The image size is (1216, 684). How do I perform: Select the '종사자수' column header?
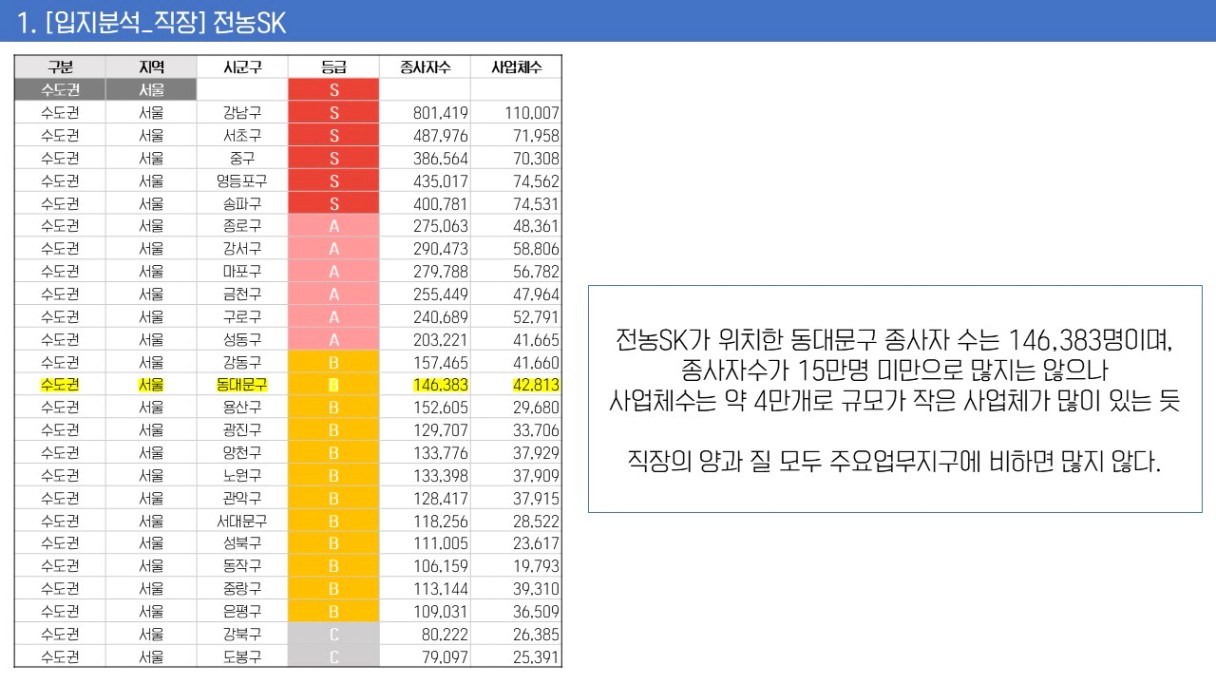tap(425, 67)
